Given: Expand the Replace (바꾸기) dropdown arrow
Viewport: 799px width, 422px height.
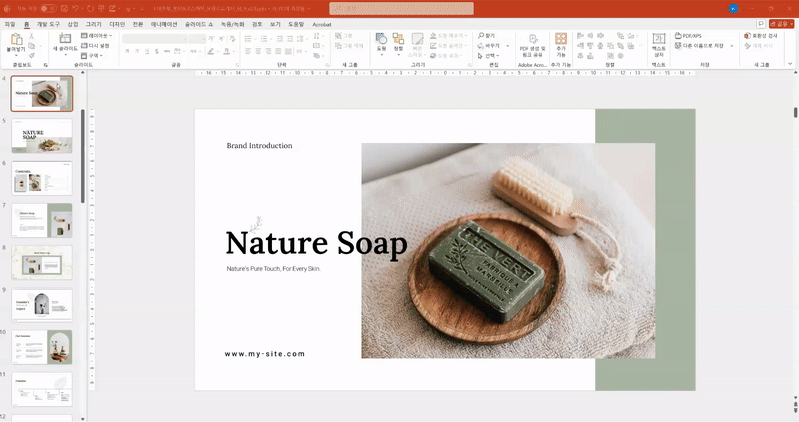Looking at the screenshot, I should [508, 46].
